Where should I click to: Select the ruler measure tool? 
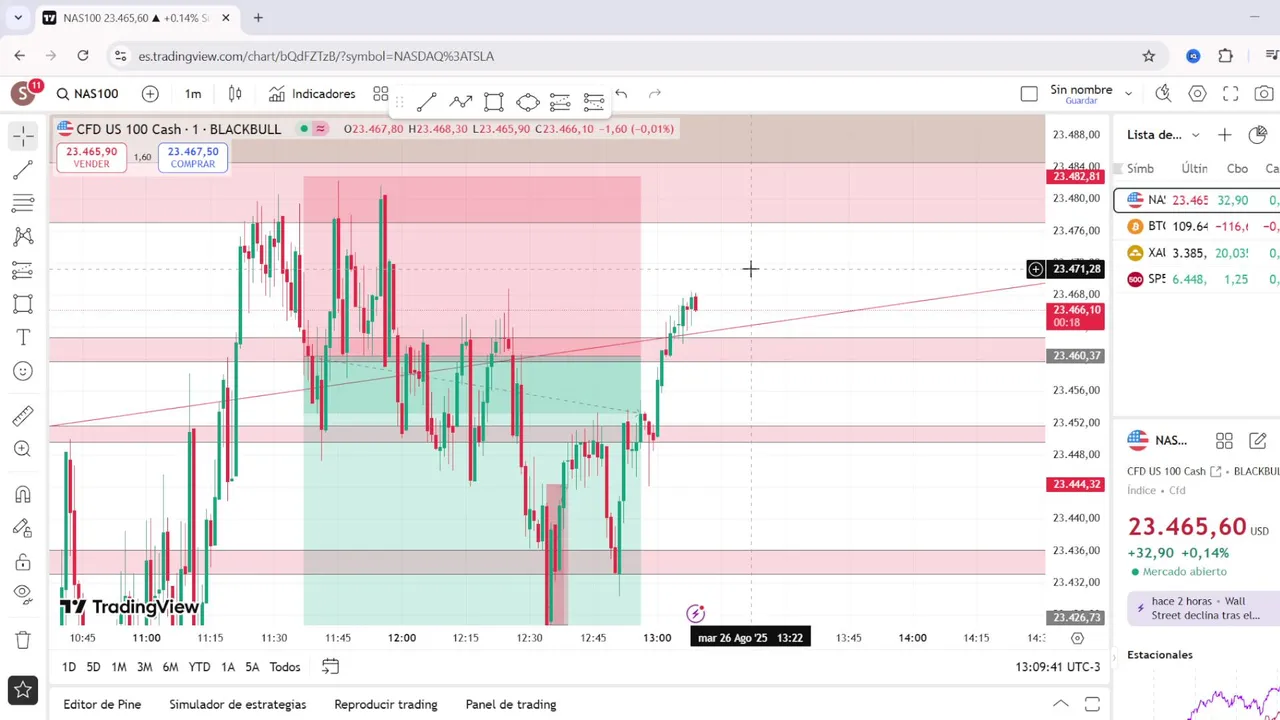pos(23,415)
